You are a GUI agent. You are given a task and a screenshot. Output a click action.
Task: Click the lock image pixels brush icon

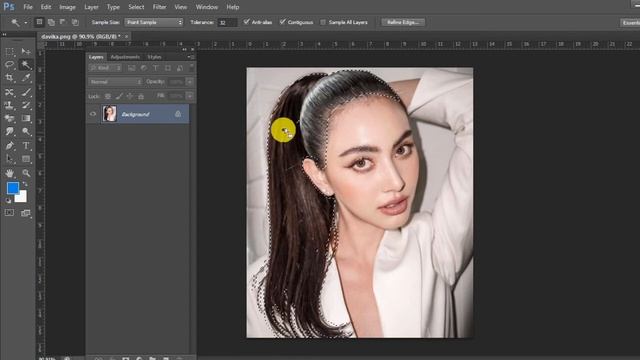pyautogui.click(x=119, y=96)
